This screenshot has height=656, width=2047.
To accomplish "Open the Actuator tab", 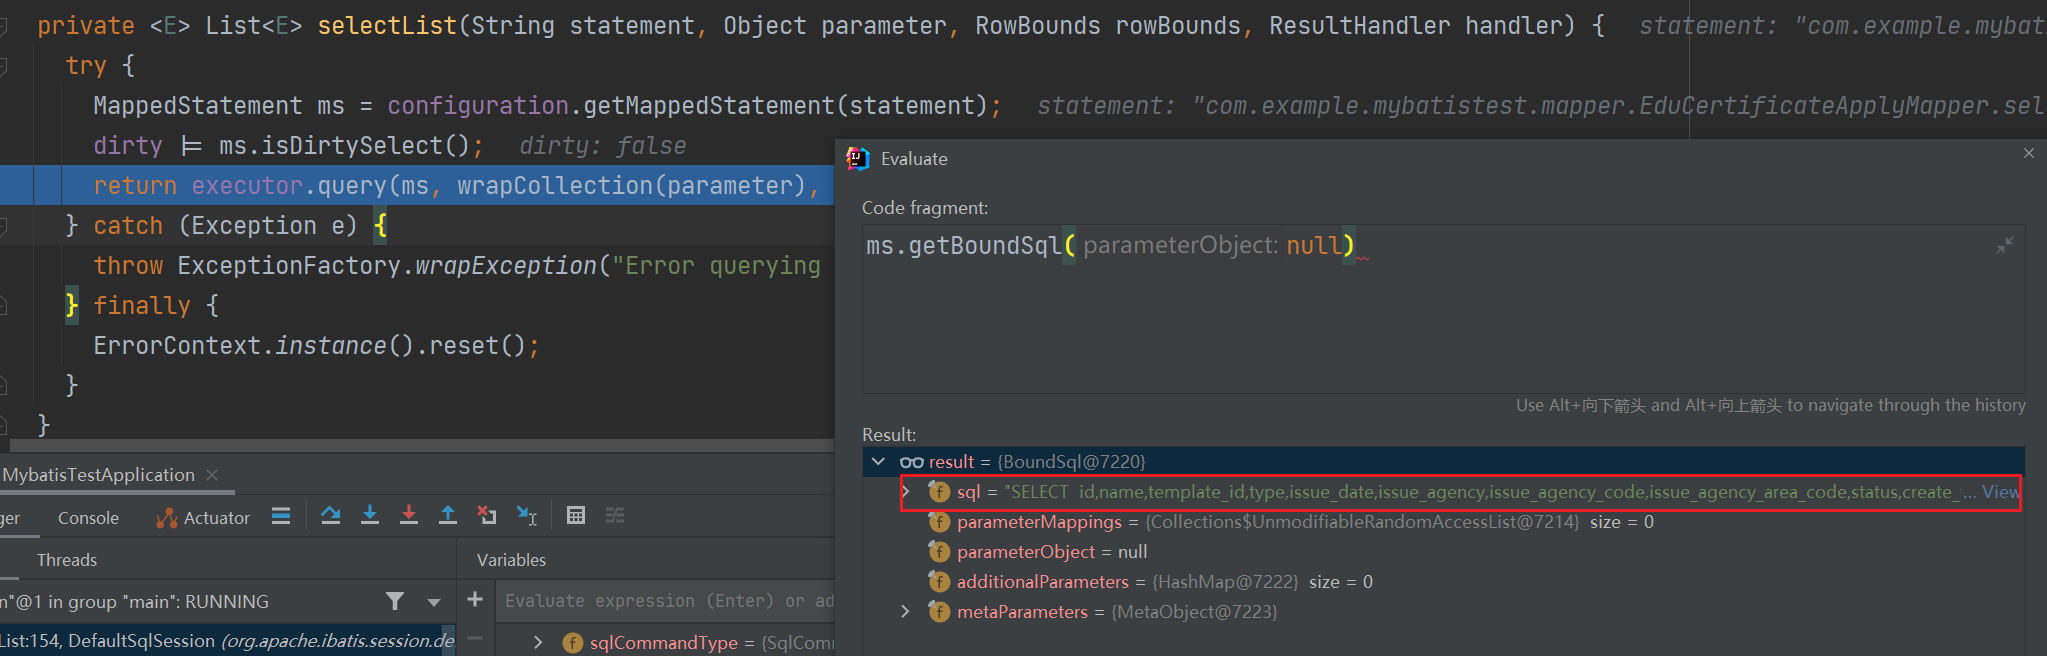I will pos(203,518).
